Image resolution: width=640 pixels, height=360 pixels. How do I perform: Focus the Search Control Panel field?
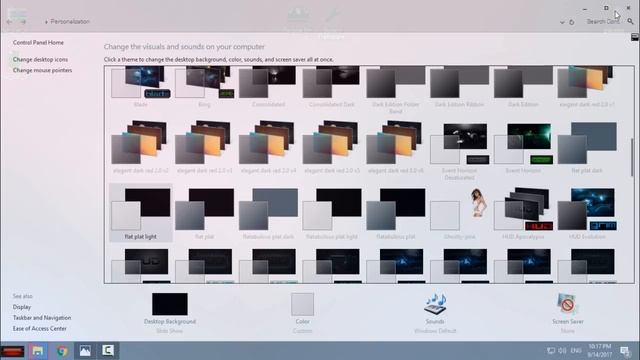pos(602,22)
